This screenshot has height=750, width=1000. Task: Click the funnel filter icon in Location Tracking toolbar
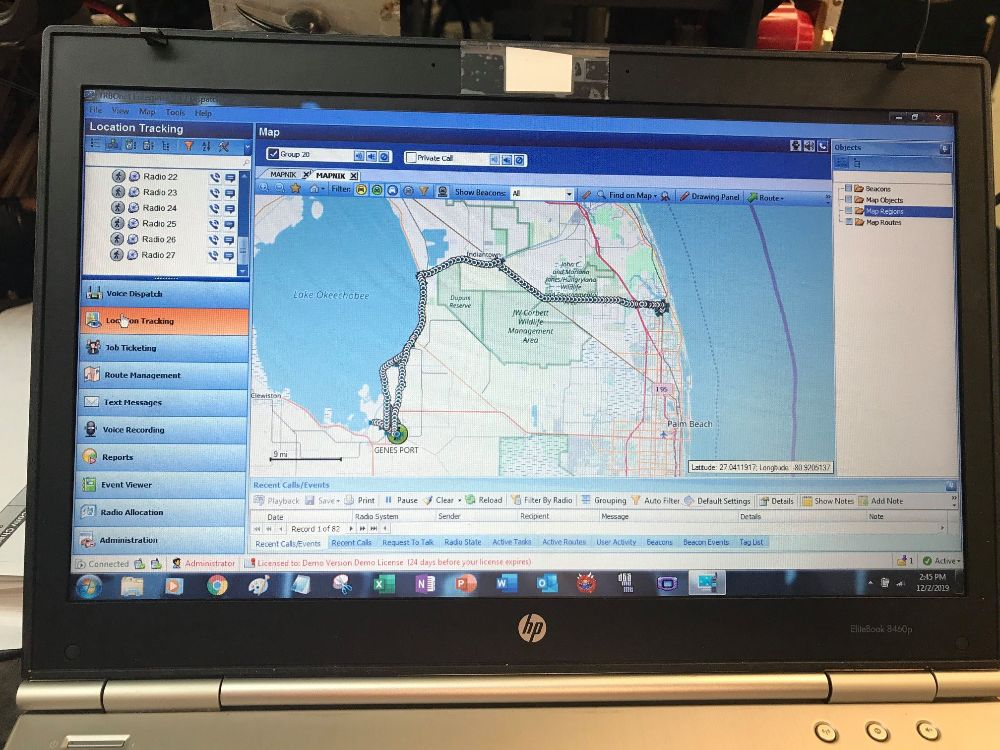coord(187,146)
